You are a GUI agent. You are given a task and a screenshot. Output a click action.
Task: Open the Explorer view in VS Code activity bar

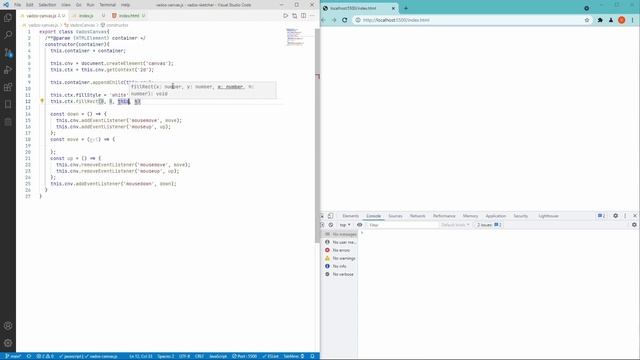click(x=8, y=18)
